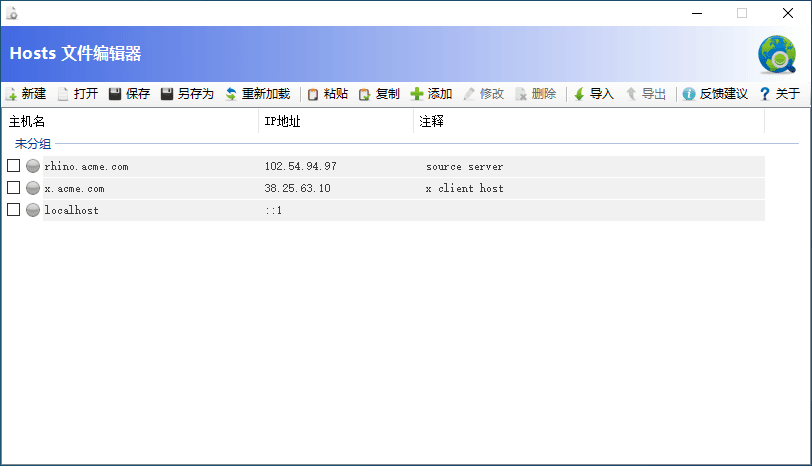Click the app icon in title bar
Image resolution: width=812 pixels, height=466 pixels.
point(12,13)
